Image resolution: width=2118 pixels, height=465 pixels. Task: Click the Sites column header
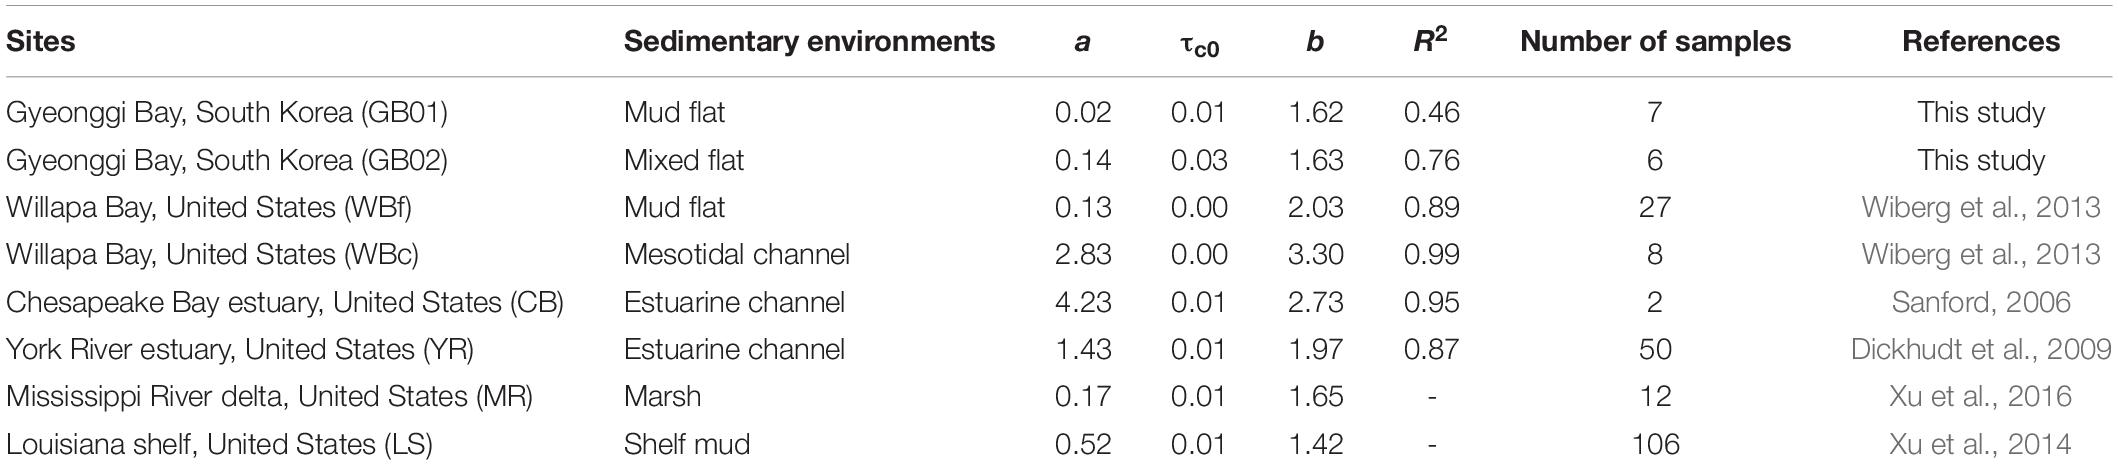point(41,41)
